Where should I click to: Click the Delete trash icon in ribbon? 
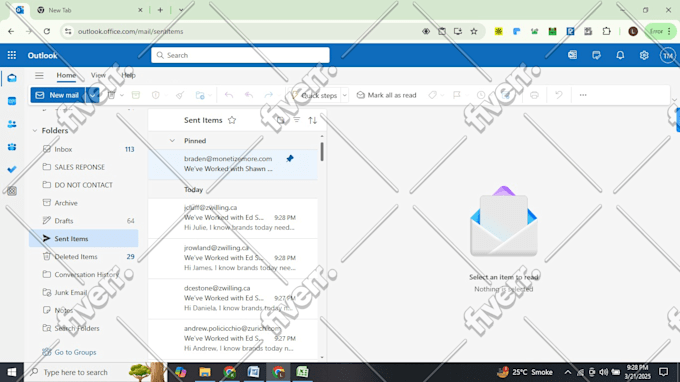(111, 95)
